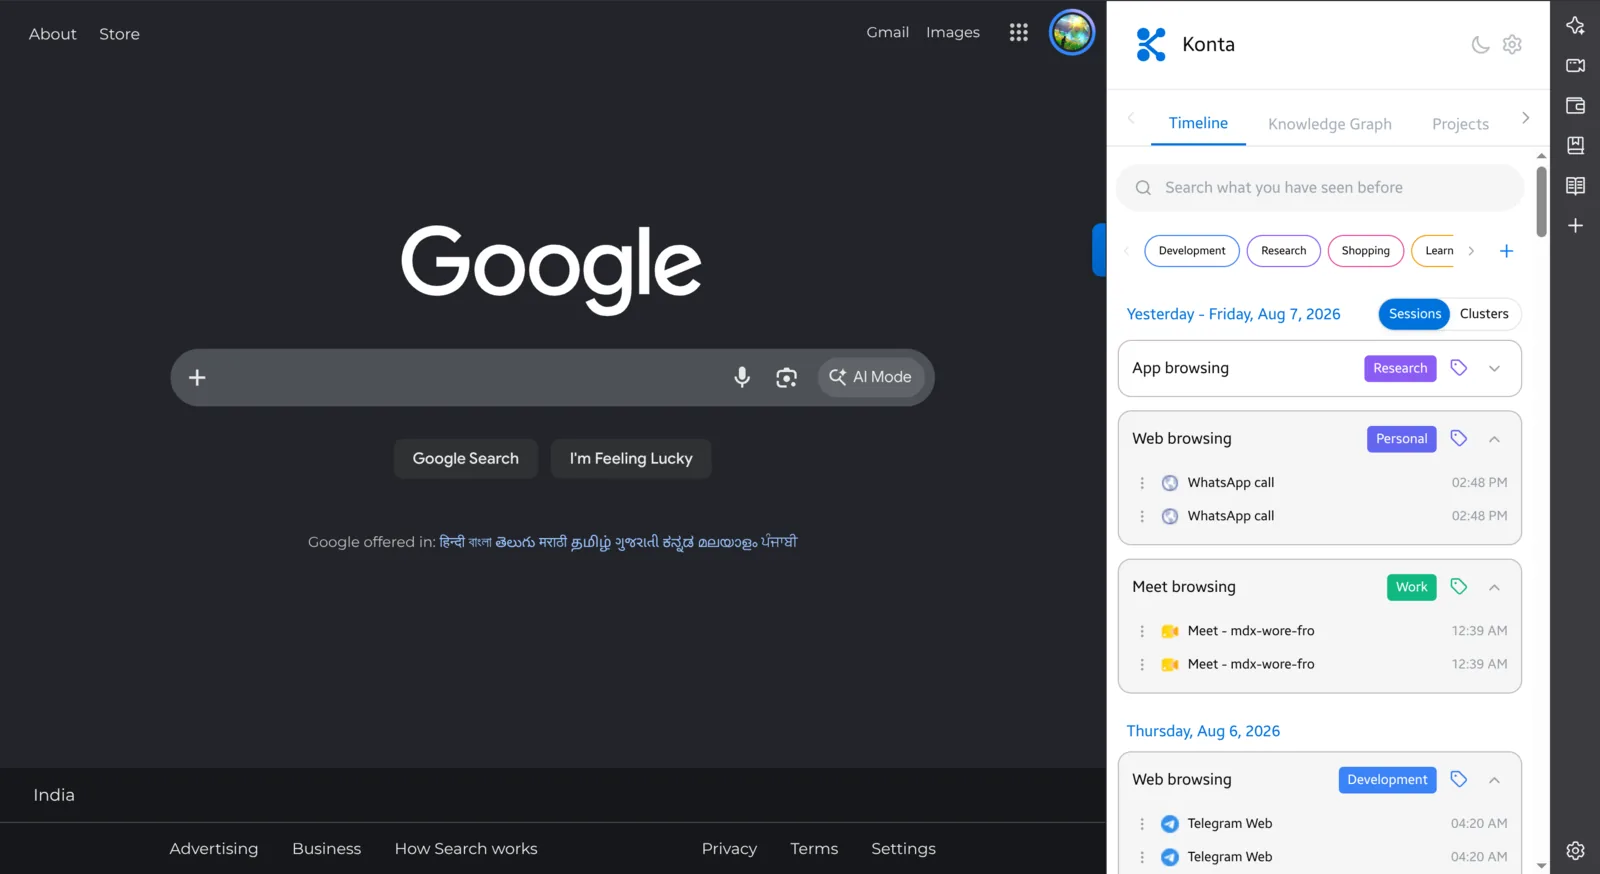Click the Google Search button
Viewport: 1600px width, 874px height.
pyautogui.click(x=465, y=458)
